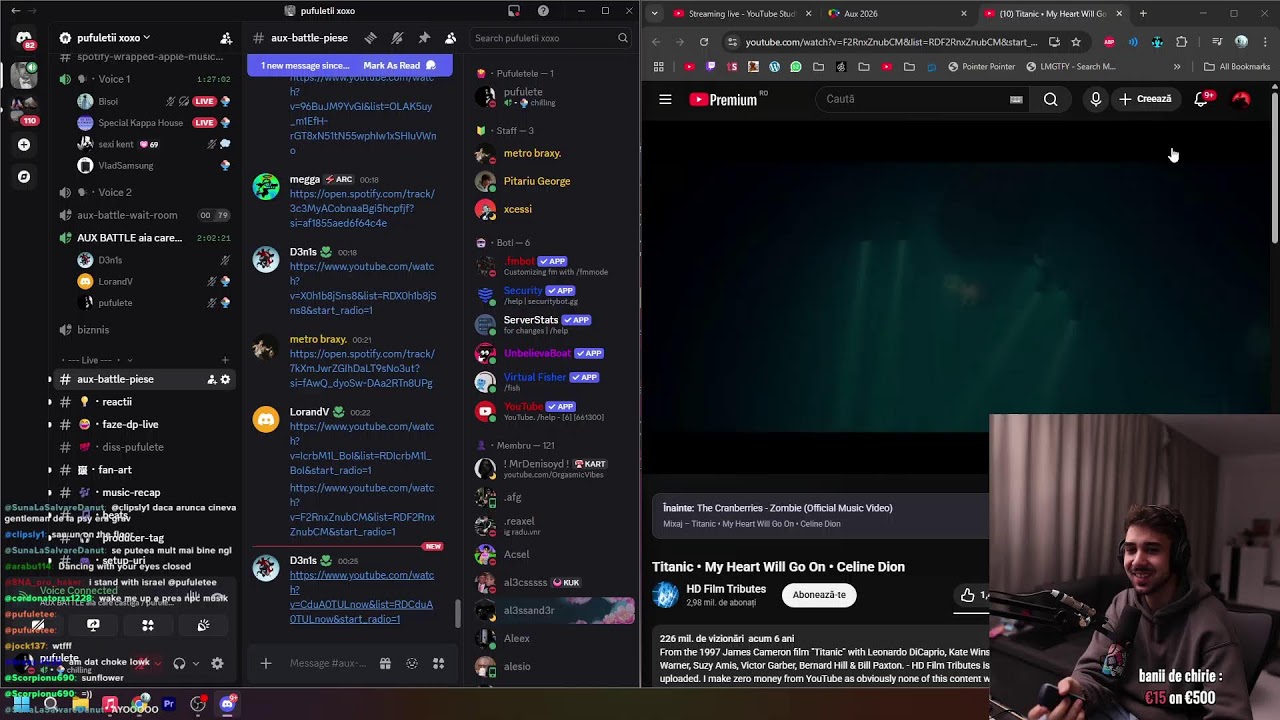Screen dimensions: 1280x720
Task: Open All Bookmarks folder
Action: [x=1237, y=67]
